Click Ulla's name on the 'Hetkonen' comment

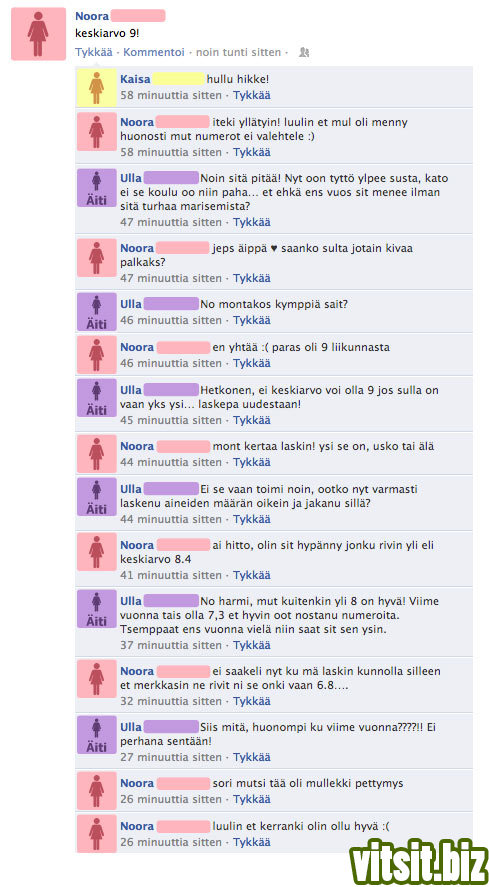tap(131, 390)
